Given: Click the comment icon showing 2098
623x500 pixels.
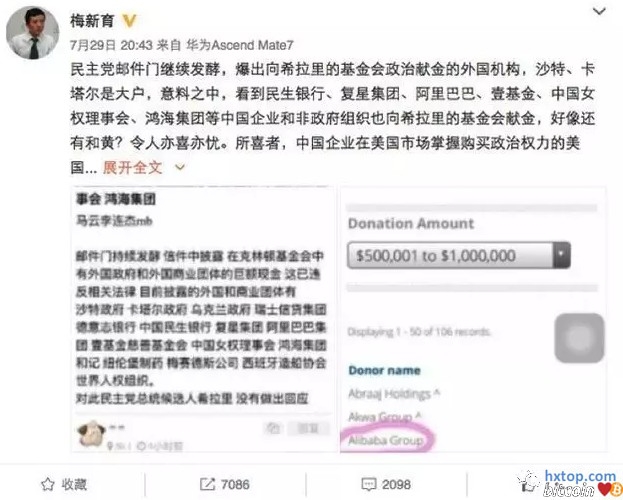Looking at the screenshot, I should pos(369,484).
